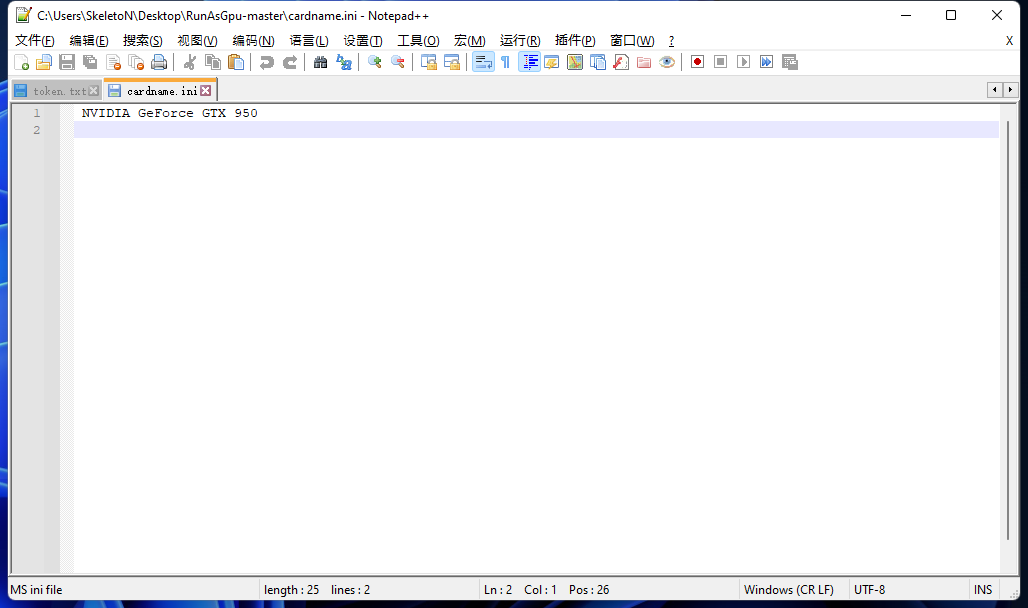
Task: Toggle word wrap in the toolbar
Action: click(x=483, y=62)
